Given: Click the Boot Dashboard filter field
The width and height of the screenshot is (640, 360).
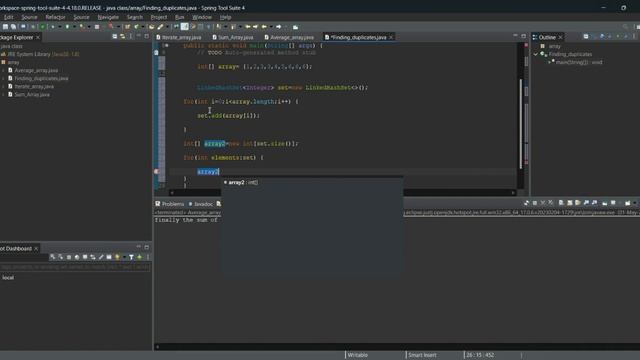Looking at the screenshot, I should coord(76,267).
